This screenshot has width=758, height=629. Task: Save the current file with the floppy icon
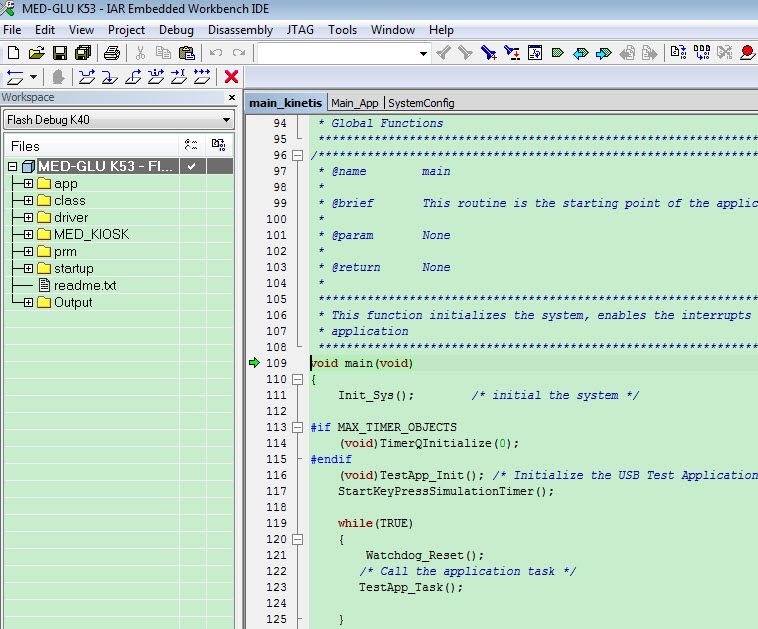[59, 53]
